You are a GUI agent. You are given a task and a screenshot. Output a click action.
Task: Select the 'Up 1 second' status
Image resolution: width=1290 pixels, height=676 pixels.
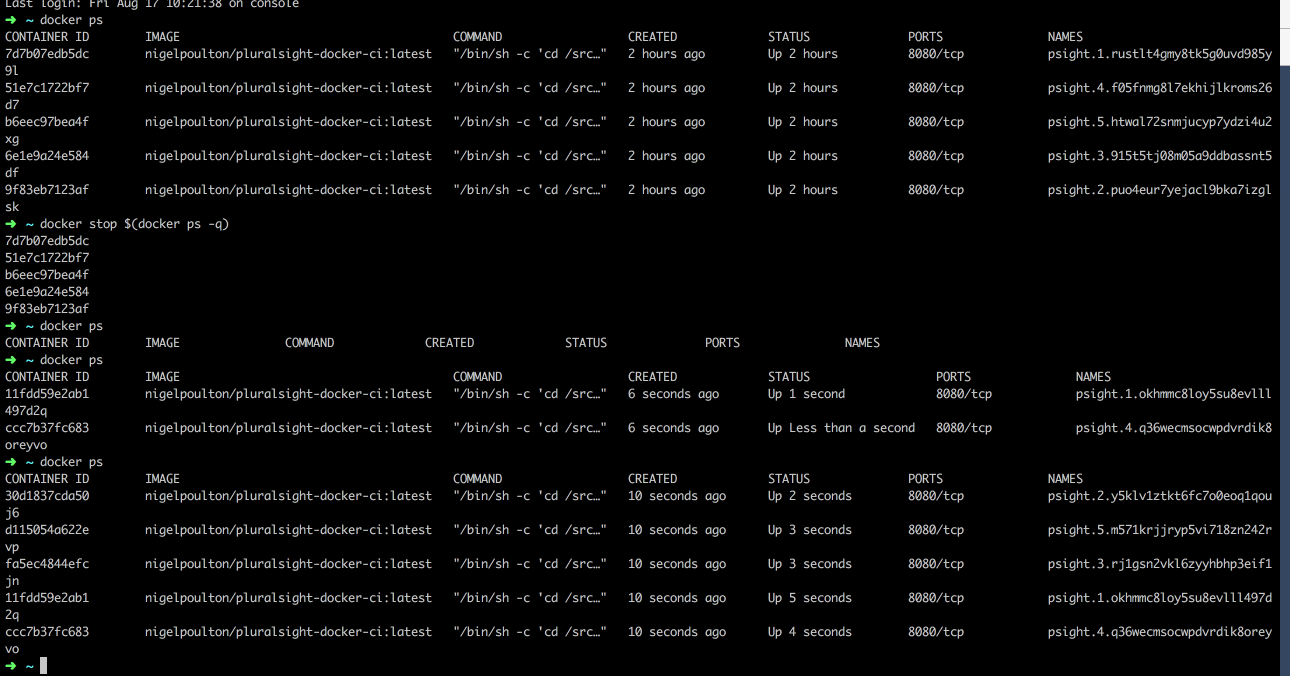click(807, 394)
